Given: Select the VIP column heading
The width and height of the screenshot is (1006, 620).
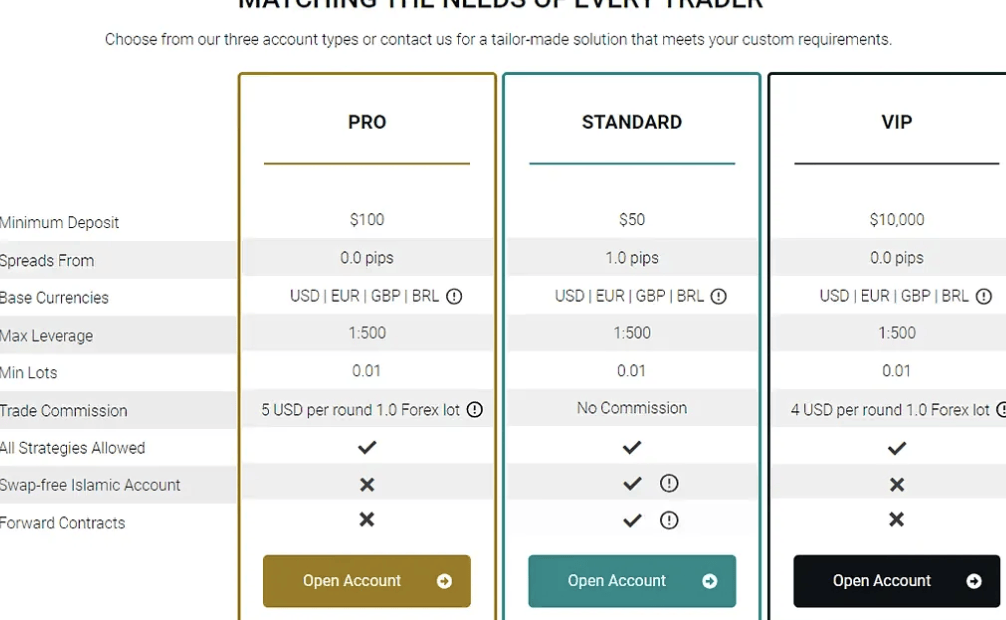Looking at the screenshot, I should click(897, 122).
